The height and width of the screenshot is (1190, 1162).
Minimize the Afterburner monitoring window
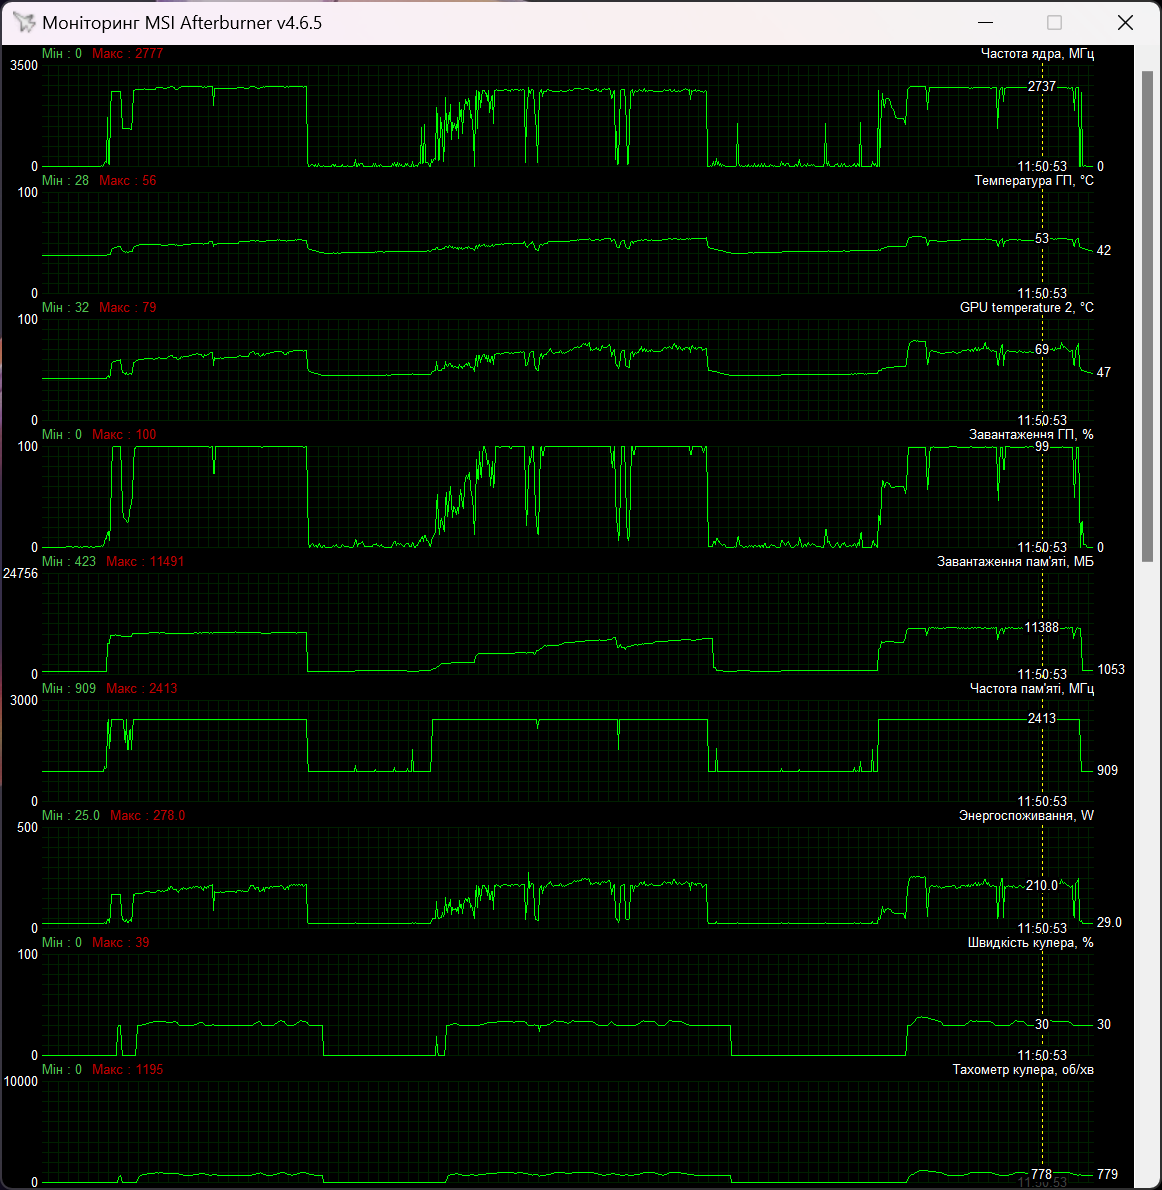[x=985, y=23]
